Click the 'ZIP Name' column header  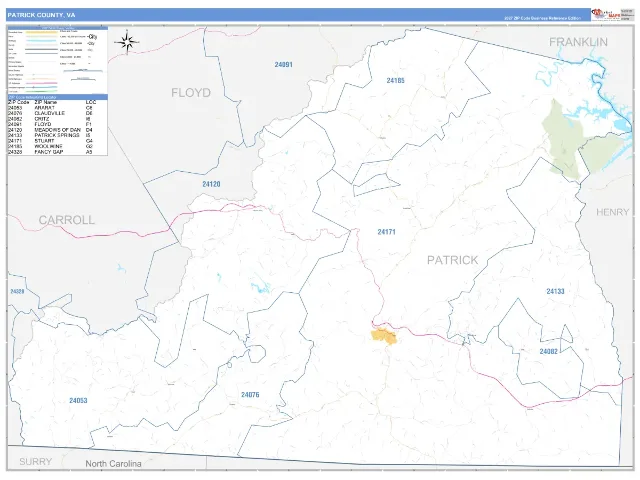45,102
